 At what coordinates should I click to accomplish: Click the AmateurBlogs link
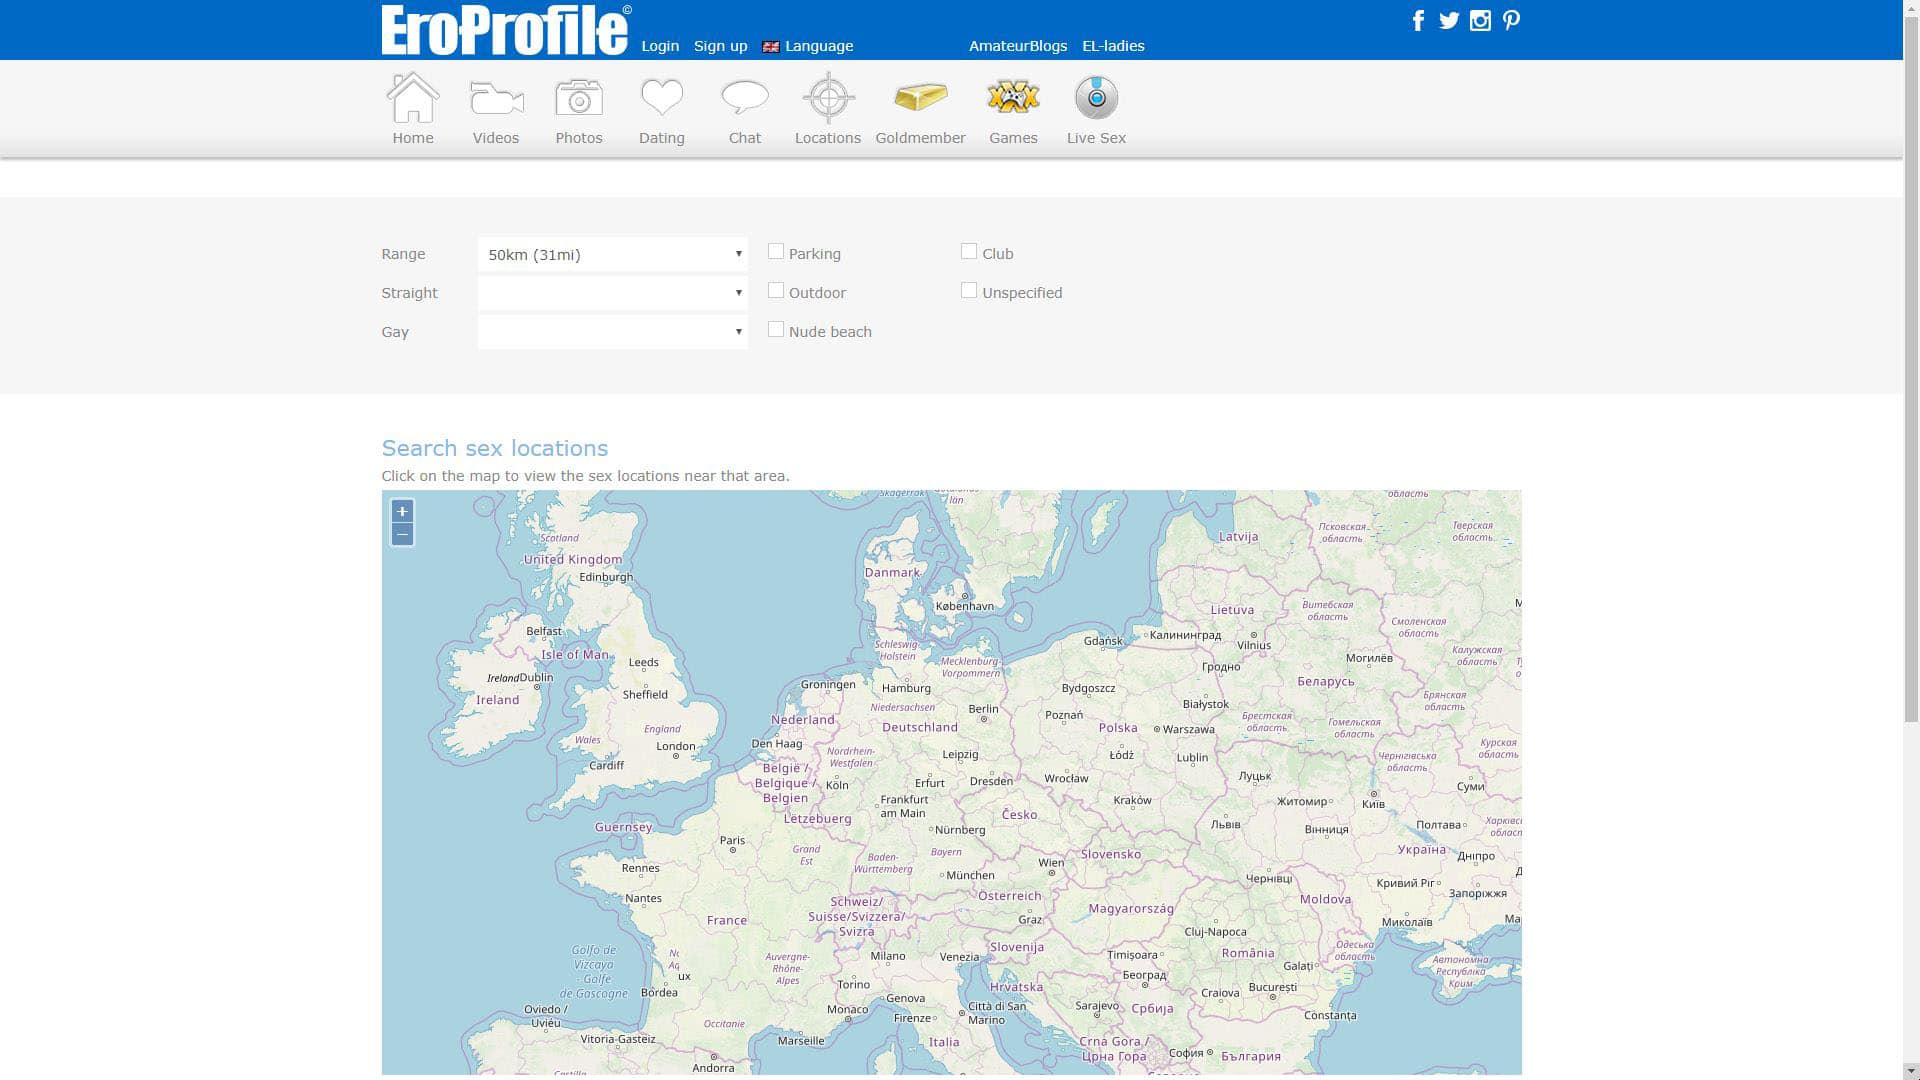(1017, 46)
